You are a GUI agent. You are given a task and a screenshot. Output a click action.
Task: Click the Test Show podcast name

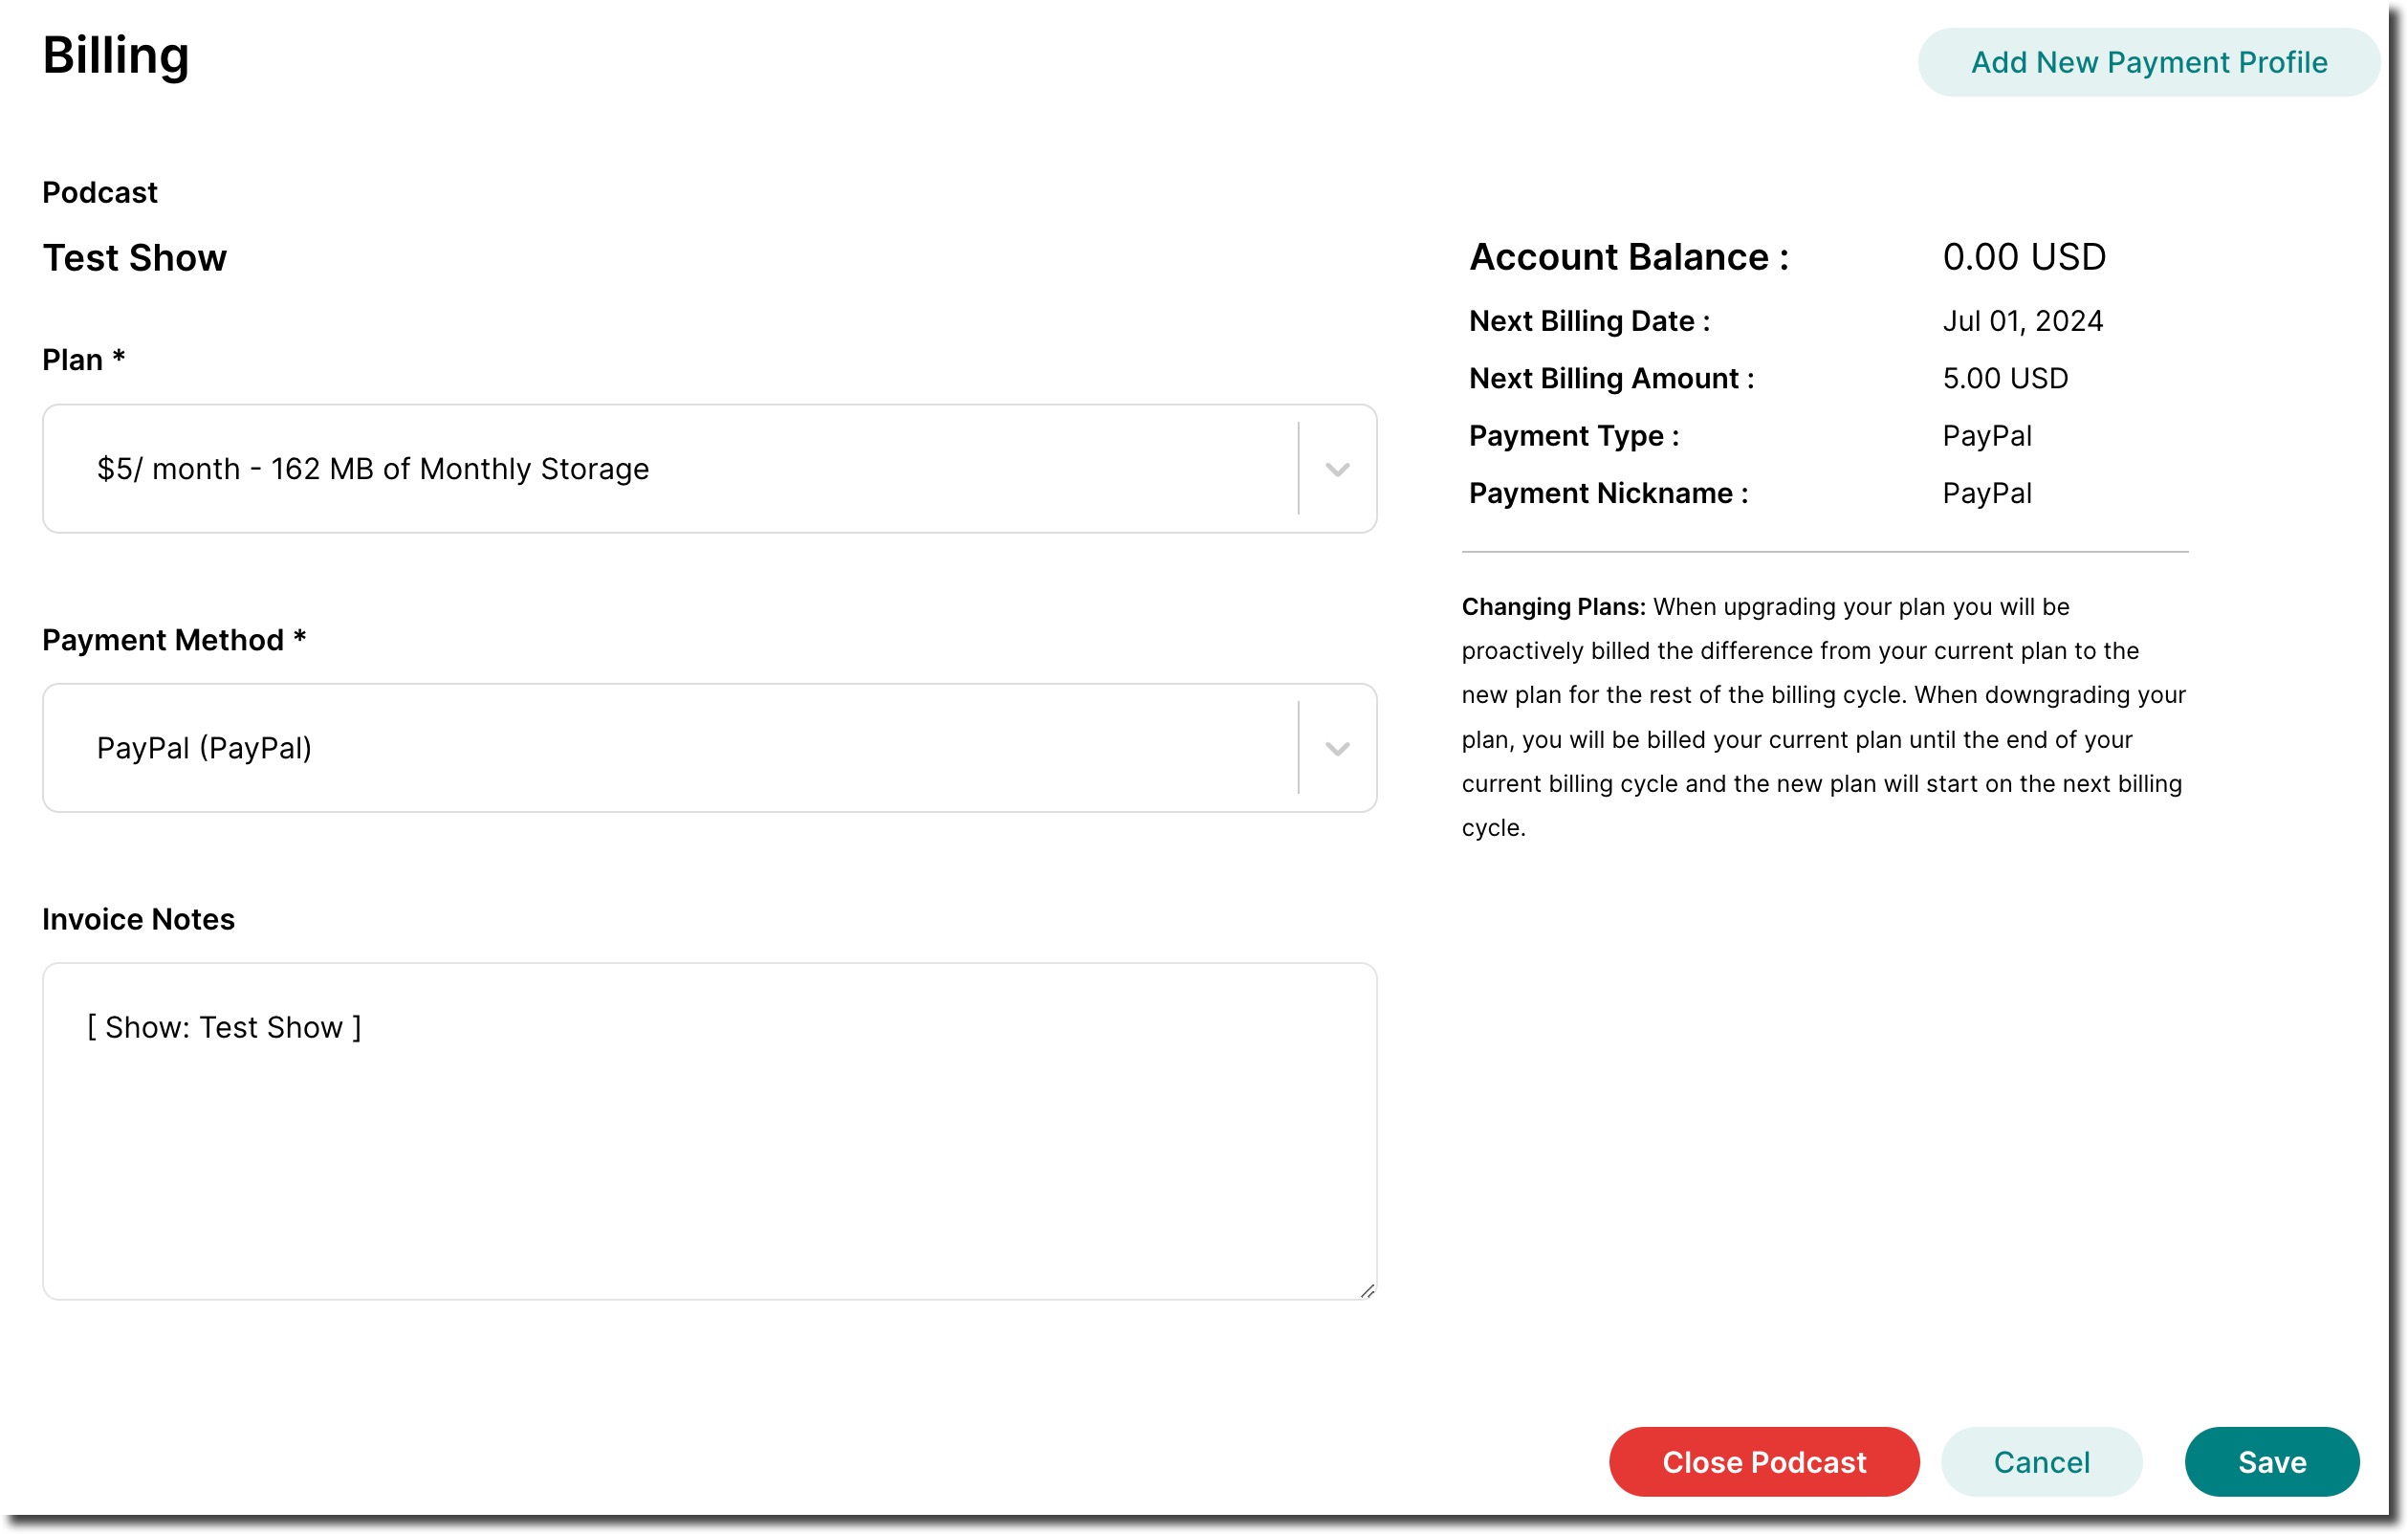(x=135, y=258)
